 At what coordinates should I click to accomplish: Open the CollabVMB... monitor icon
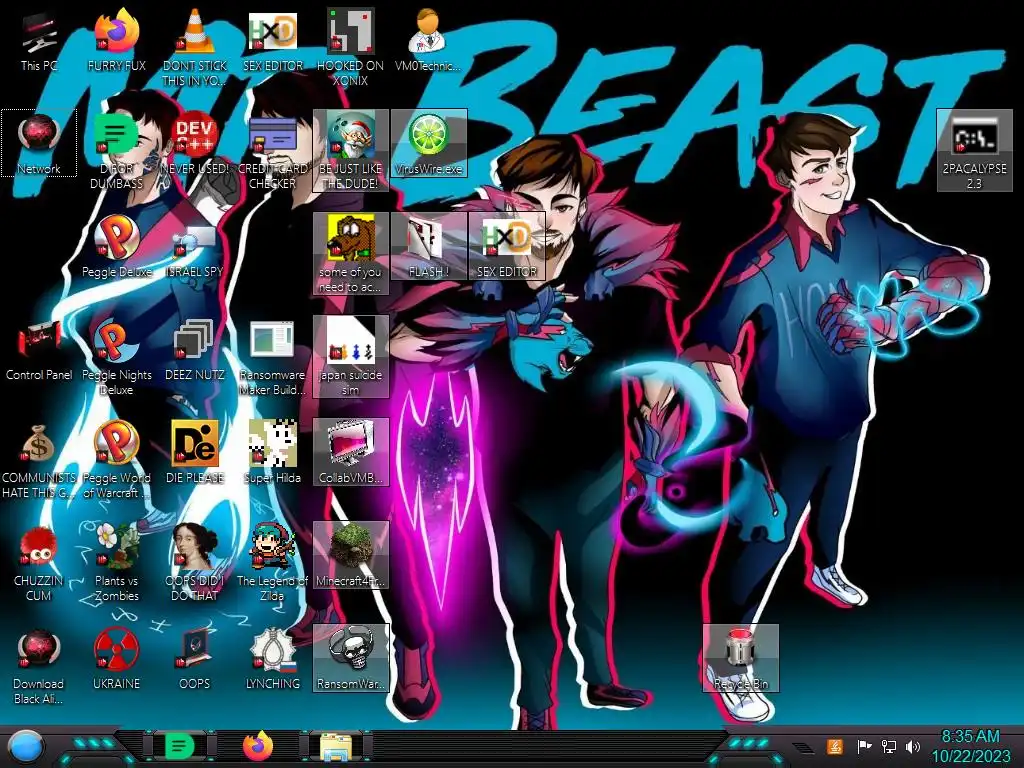[x=351, y=453]
